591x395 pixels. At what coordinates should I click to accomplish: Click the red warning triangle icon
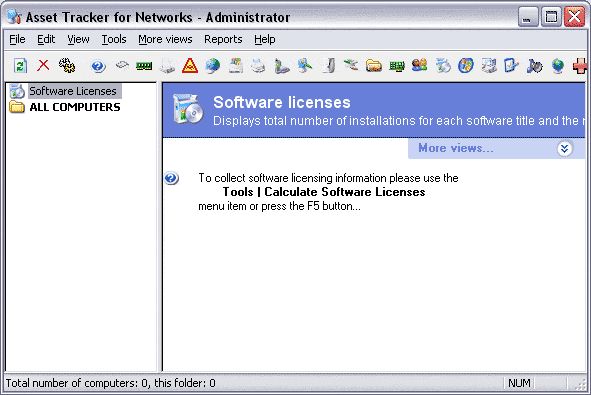point(190,66)
